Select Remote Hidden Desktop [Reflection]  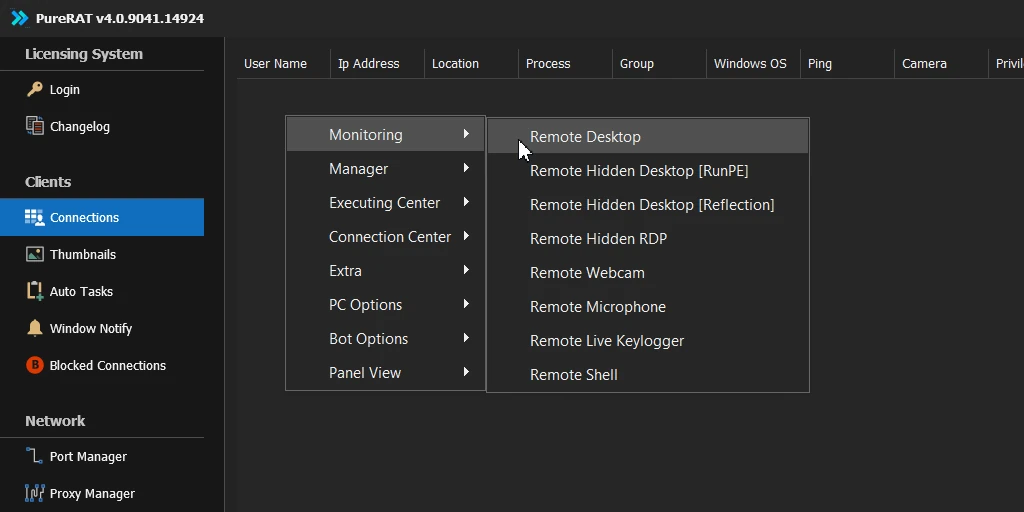648,204
